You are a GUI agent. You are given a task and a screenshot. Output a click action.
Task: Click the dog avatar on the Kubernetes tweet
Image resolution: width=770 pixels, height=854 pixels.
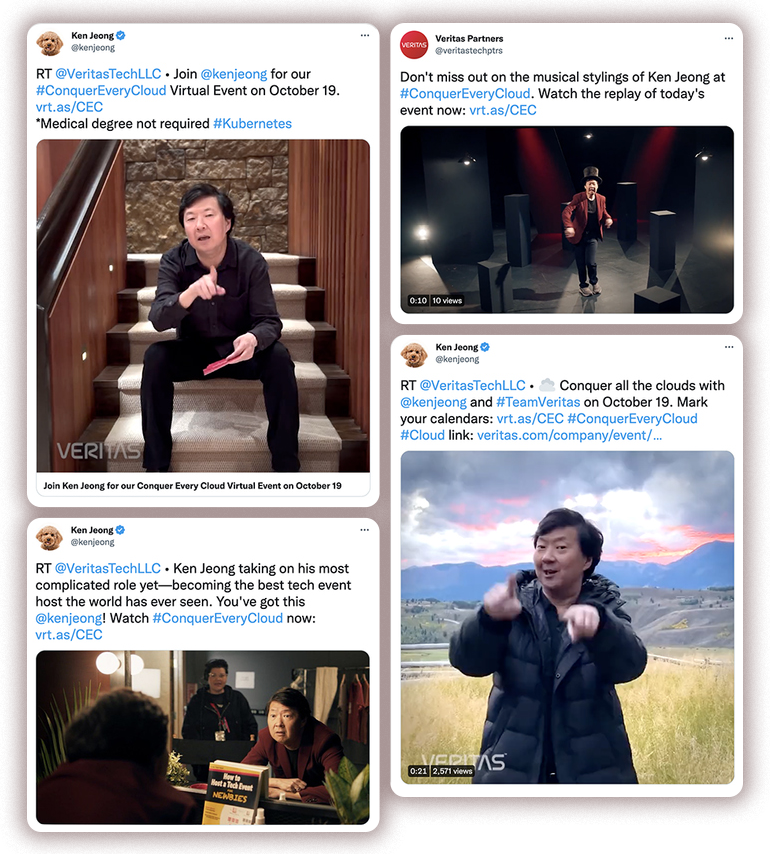tap(50, 43)
